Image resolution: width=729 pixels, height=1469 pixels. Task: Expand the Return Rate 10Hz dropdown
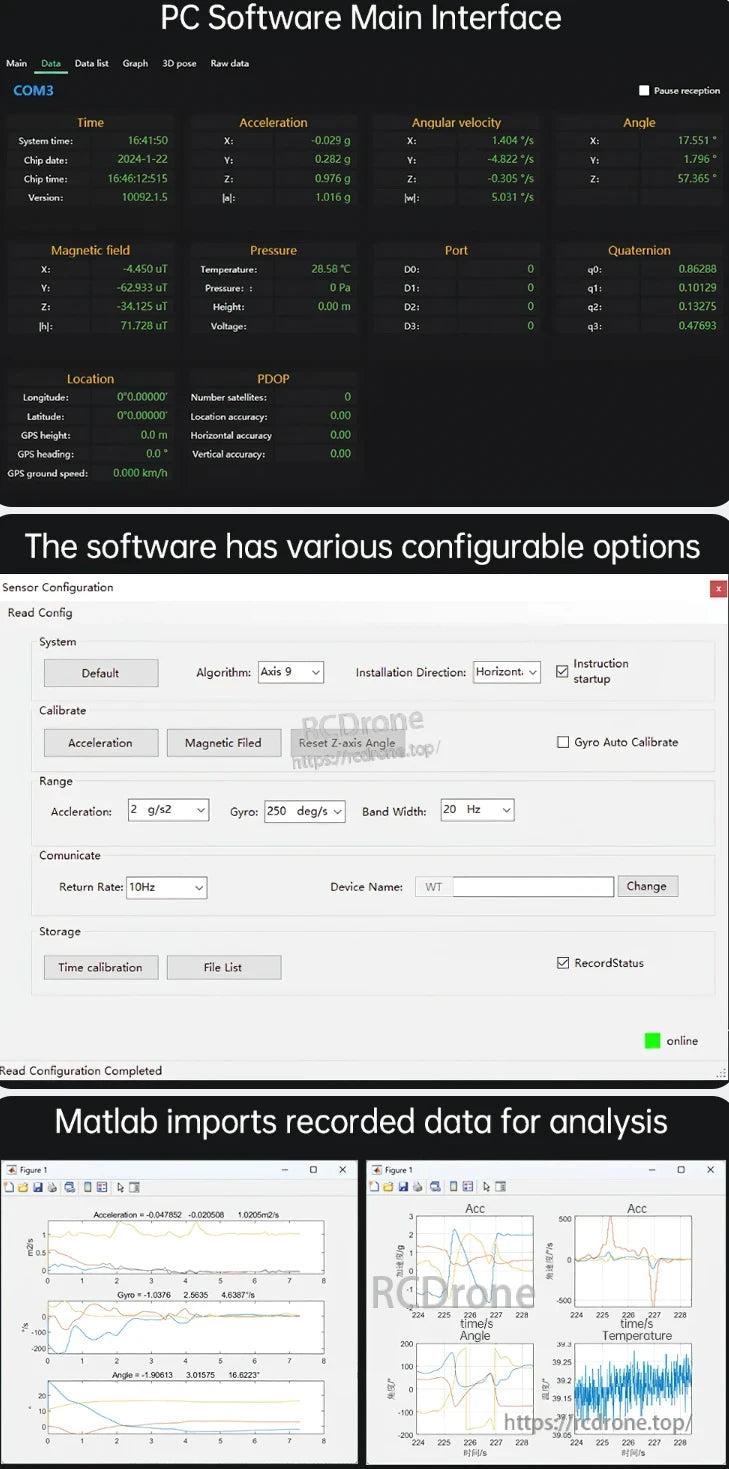[x=166, y=887]
